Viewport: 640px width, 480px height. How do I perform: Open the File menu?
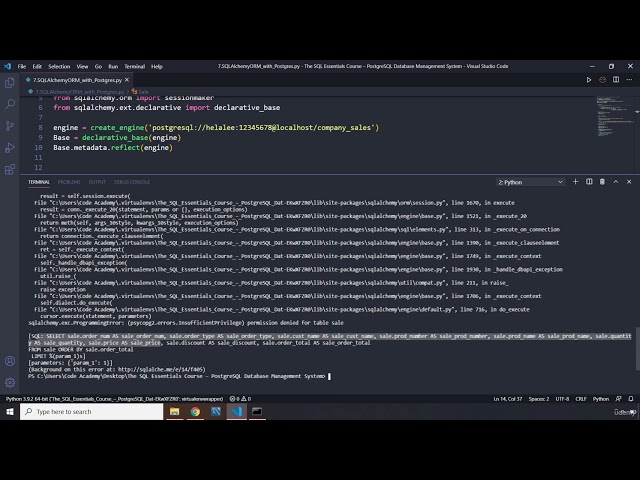(x=22, y=67)
